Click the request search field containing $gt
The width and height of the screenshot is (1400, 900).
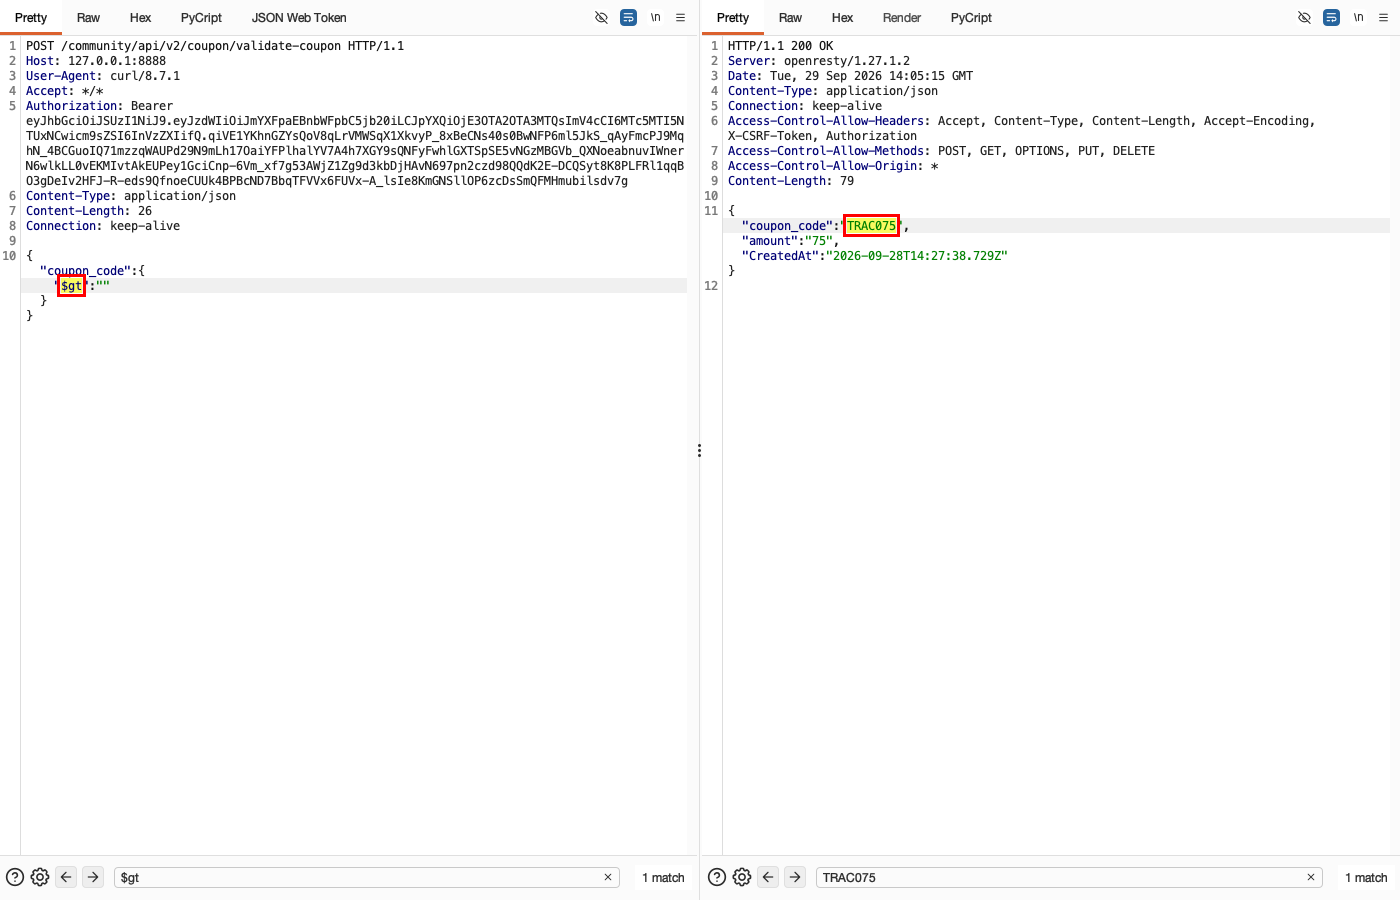click(366, 877)
